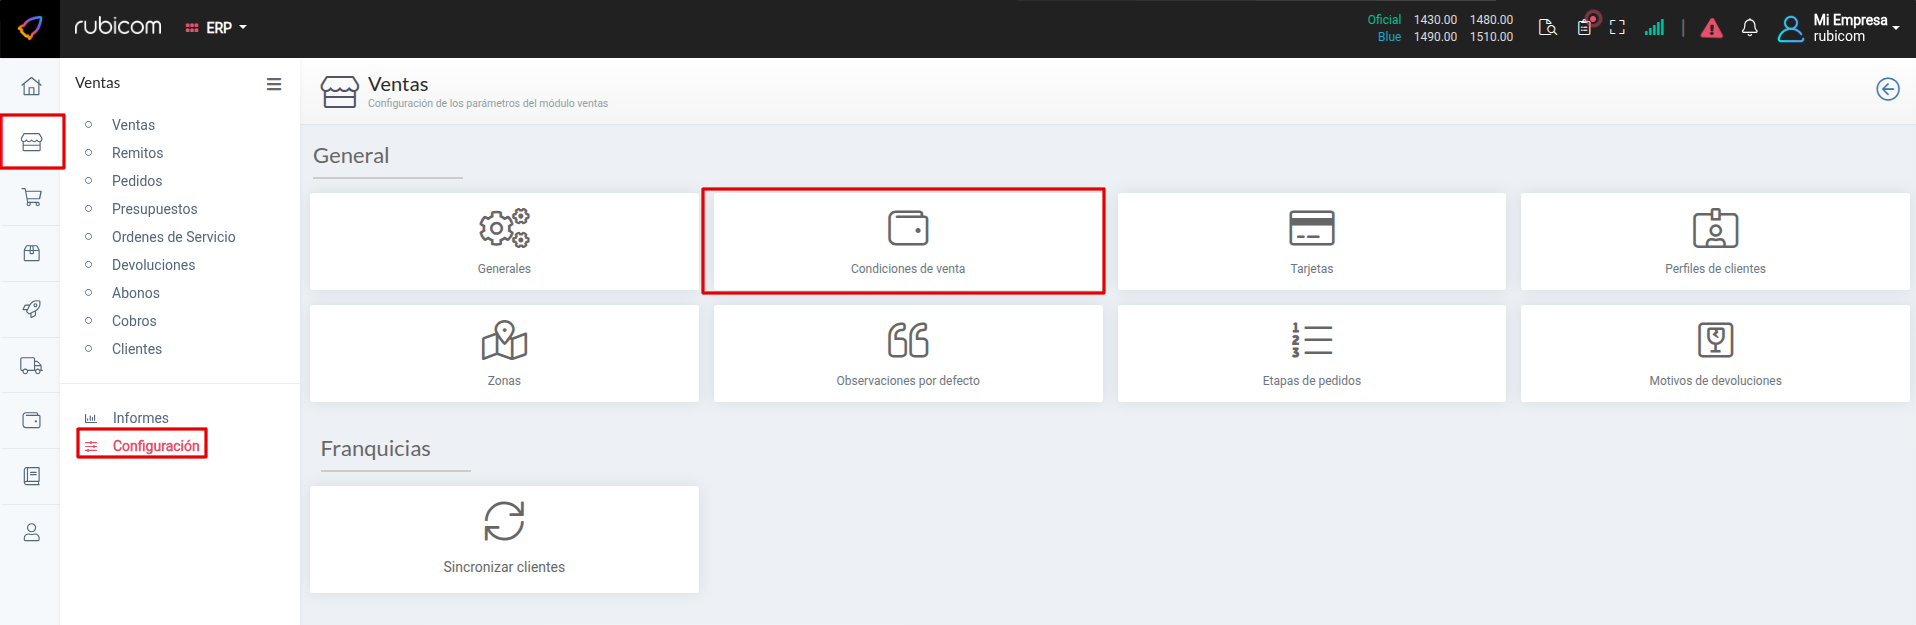Image resolution: width=1916 pixels, height=625 pixels.
Task: Open the Tarjetas configuration tile
Action: click(x=1311, y=242)
